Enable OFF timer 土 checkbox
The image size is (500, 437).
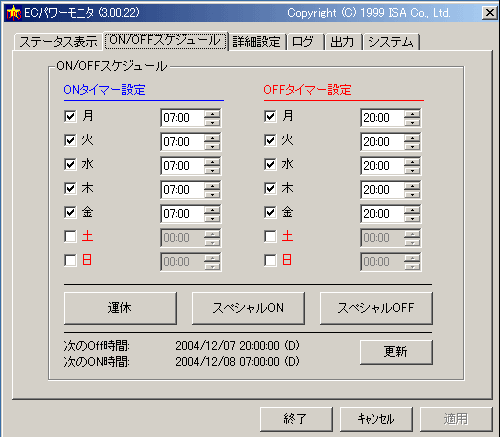[x=270, y=236]
